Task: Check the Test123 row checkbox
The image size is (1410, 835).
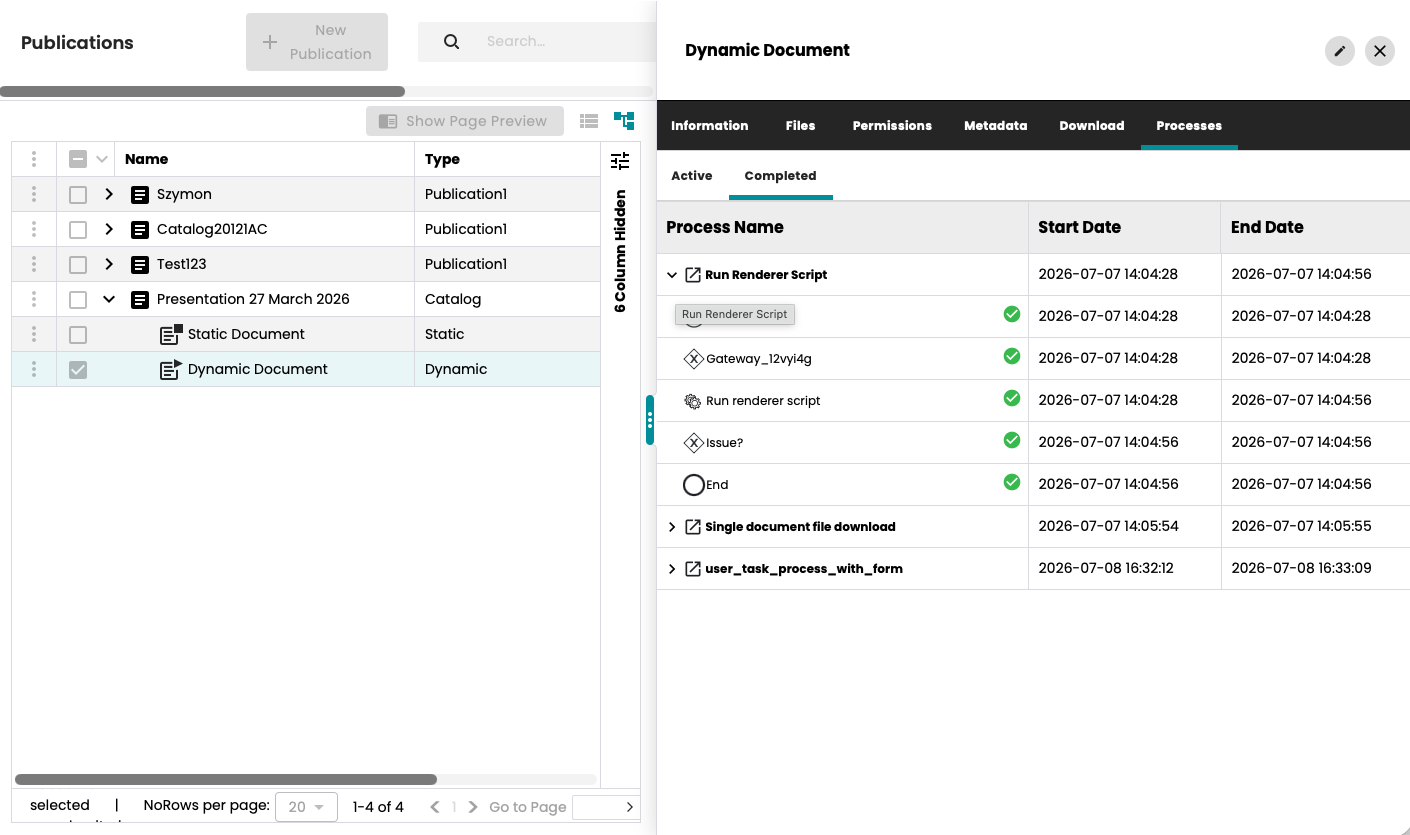Action: [78, 265]
